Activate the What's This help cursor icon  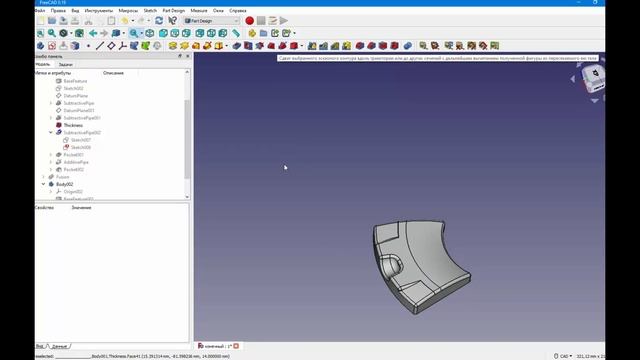pos(172,20)
